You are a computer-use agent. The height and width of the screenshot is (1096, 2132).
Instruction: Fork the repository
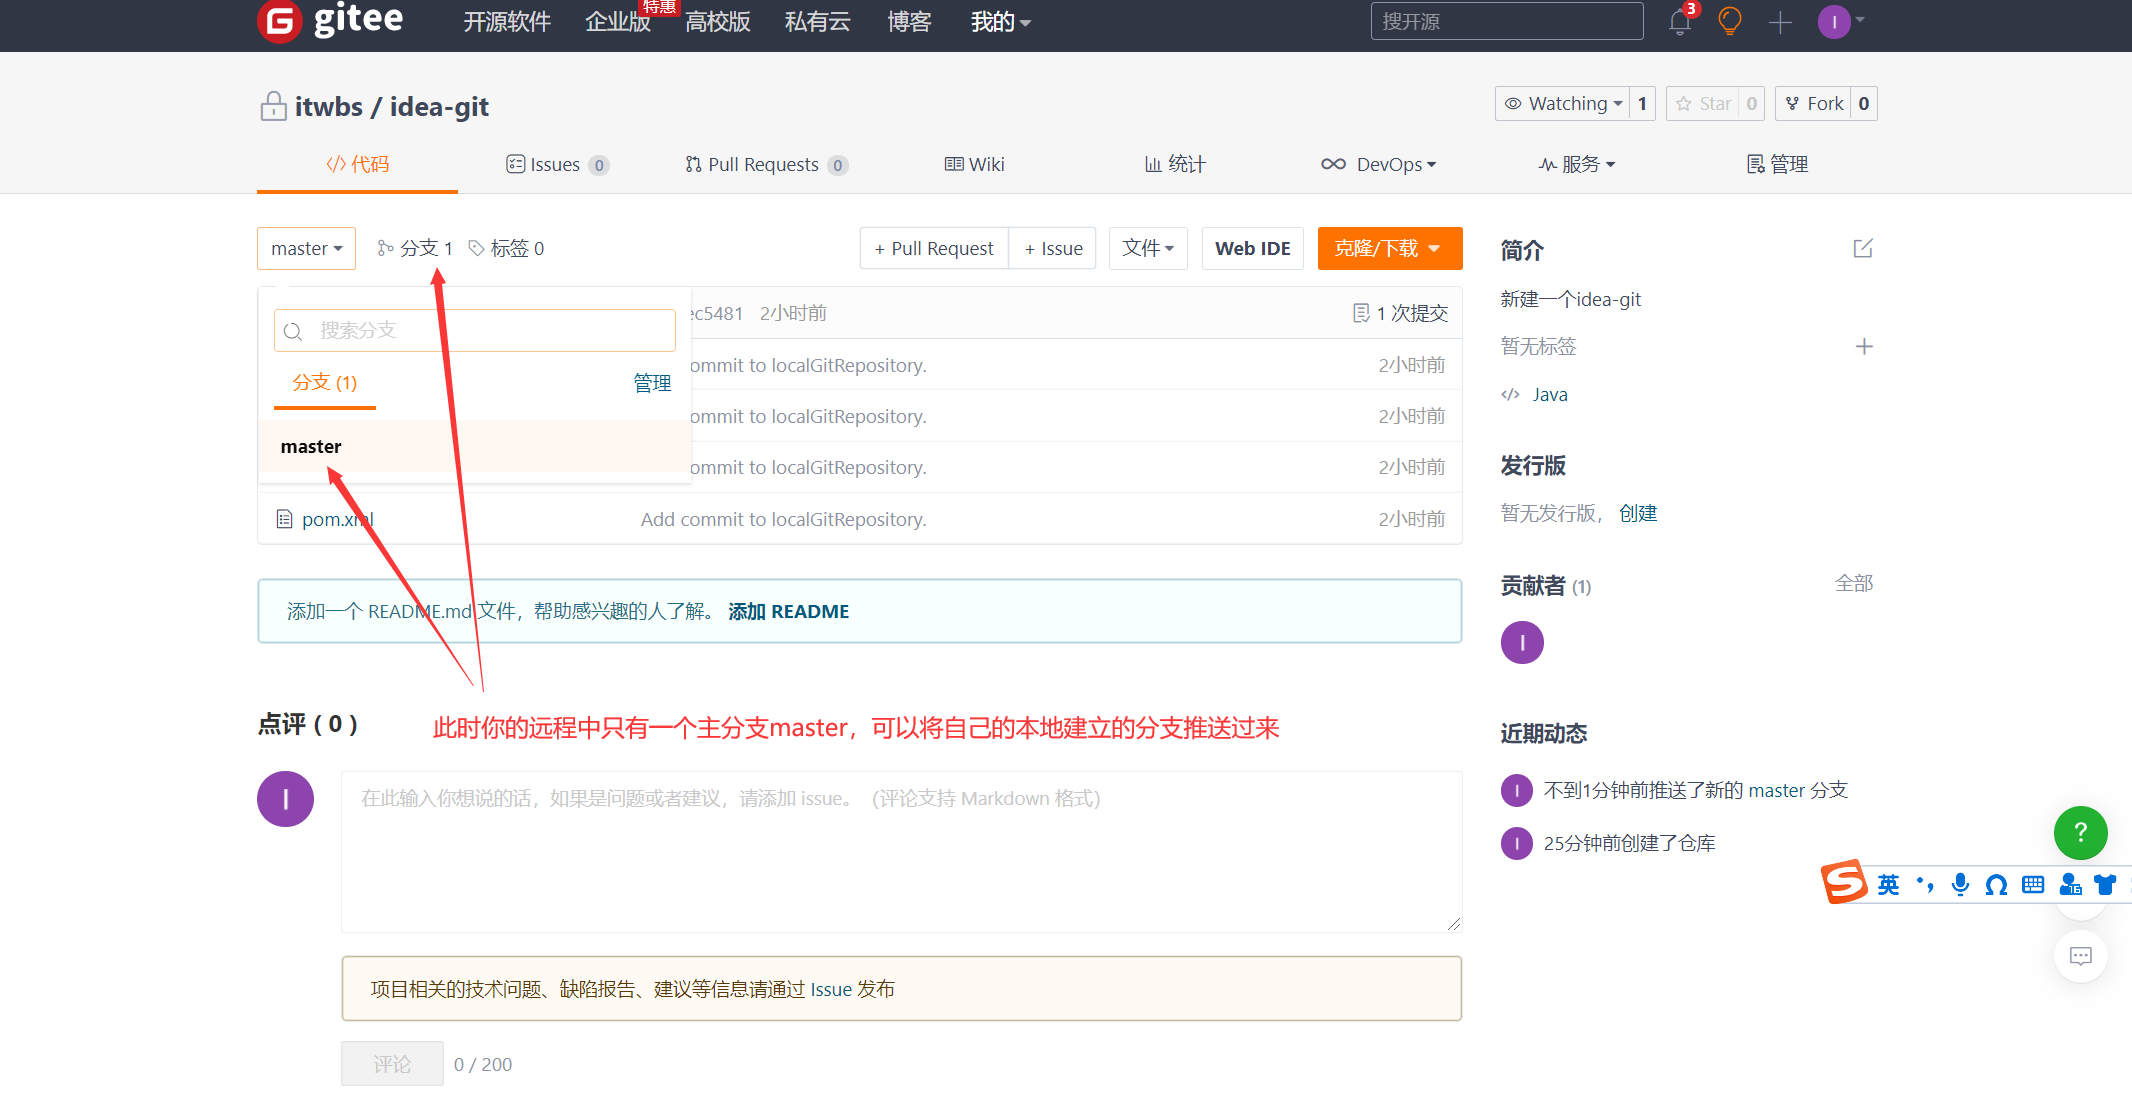[x=1814, y=104]
